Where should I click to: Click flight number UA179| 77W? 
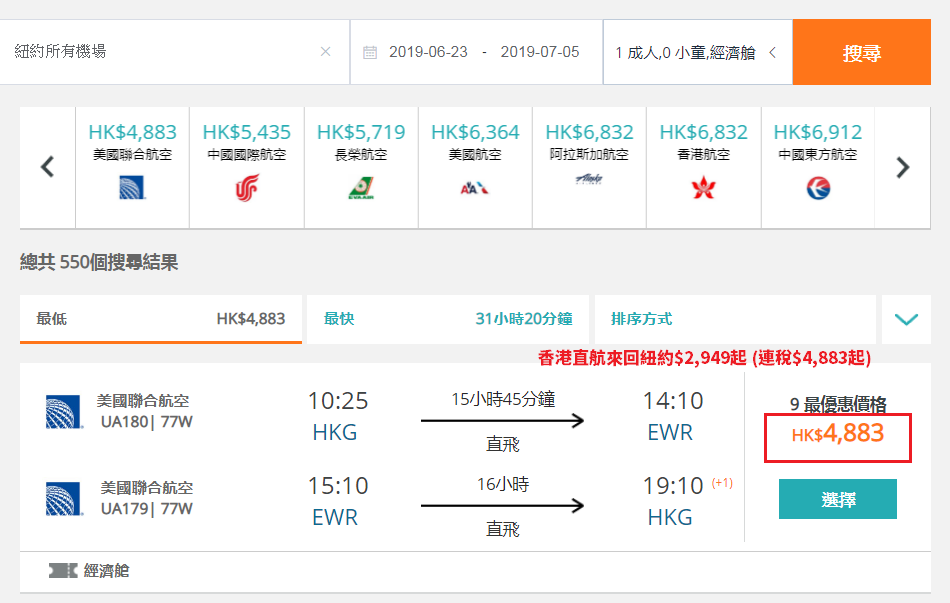coord(147,508)
